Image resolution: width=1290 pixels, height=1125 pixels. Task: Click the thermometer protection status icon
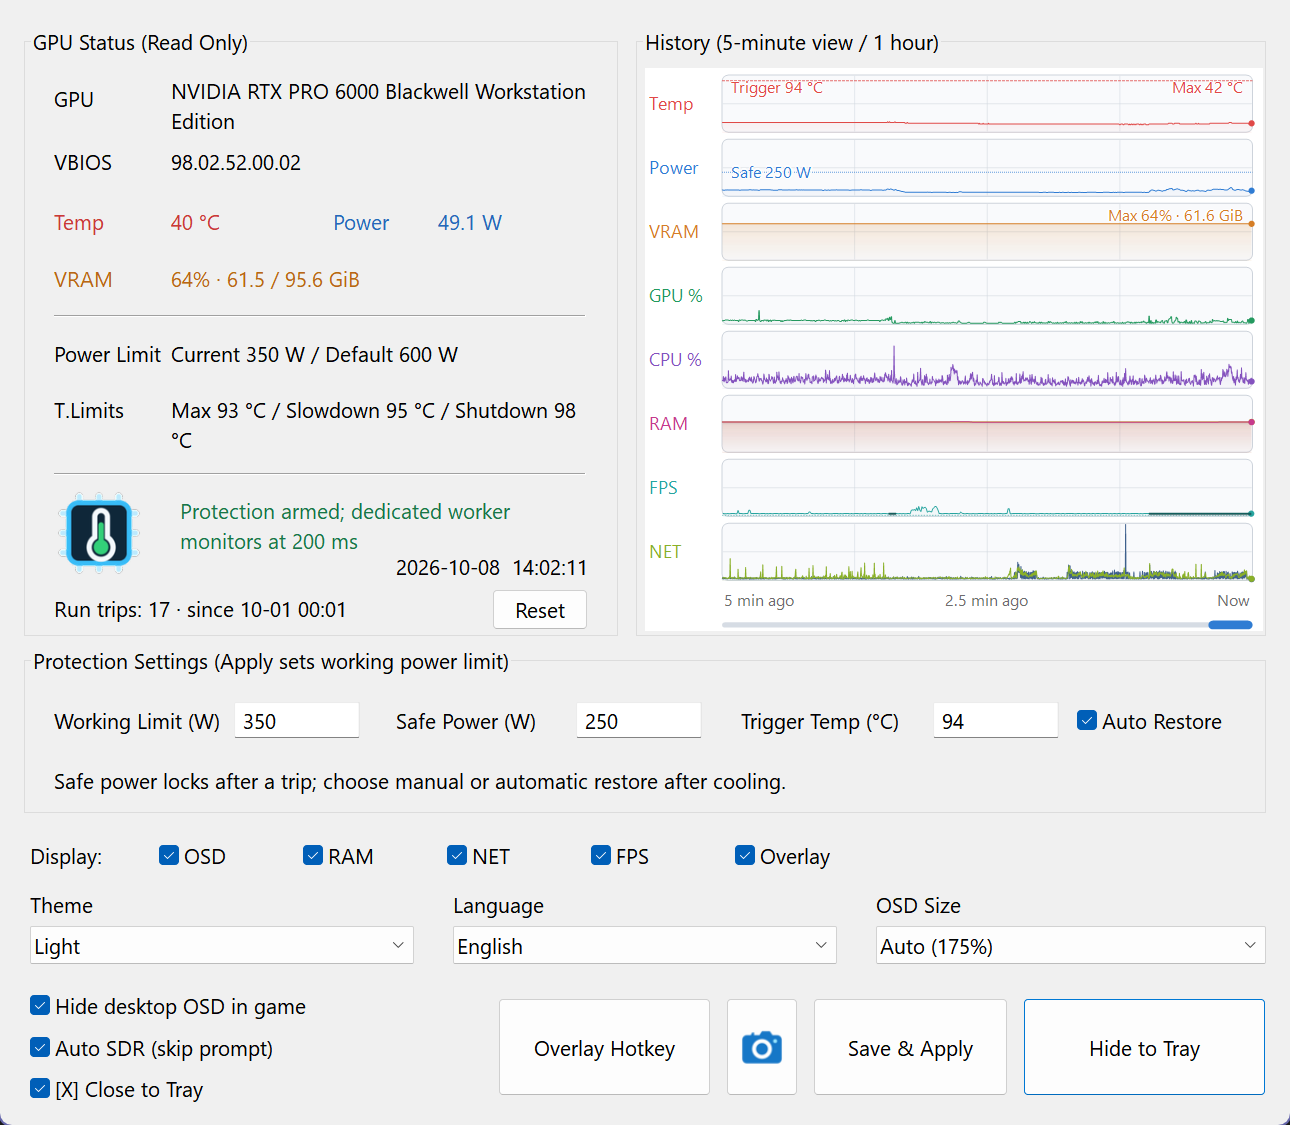pos(99,533)
